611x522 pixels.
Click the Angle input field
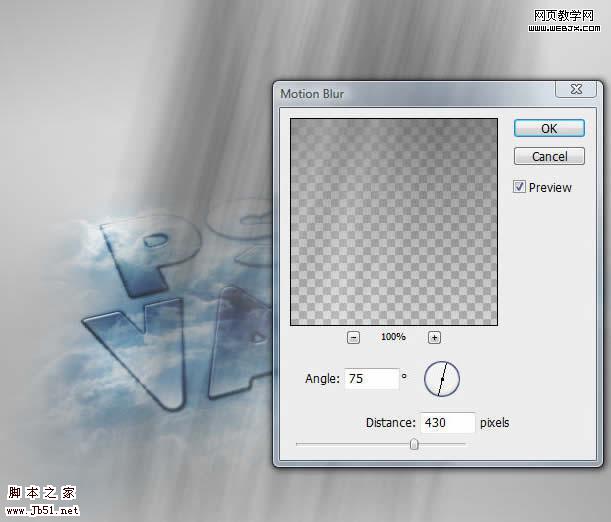pyautogui.click(x=372, y=378)
